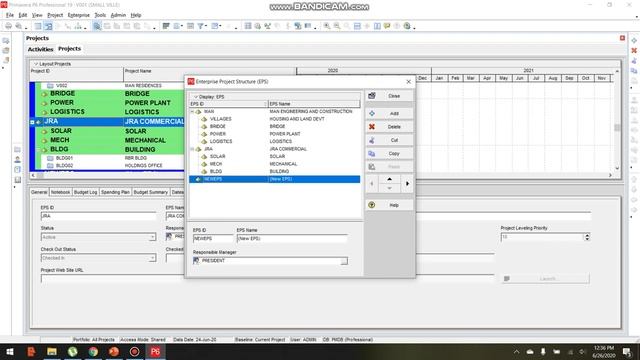Open the Status dropdown showing Active
This screenshot has height=360, width=640.
coord(152,237)
